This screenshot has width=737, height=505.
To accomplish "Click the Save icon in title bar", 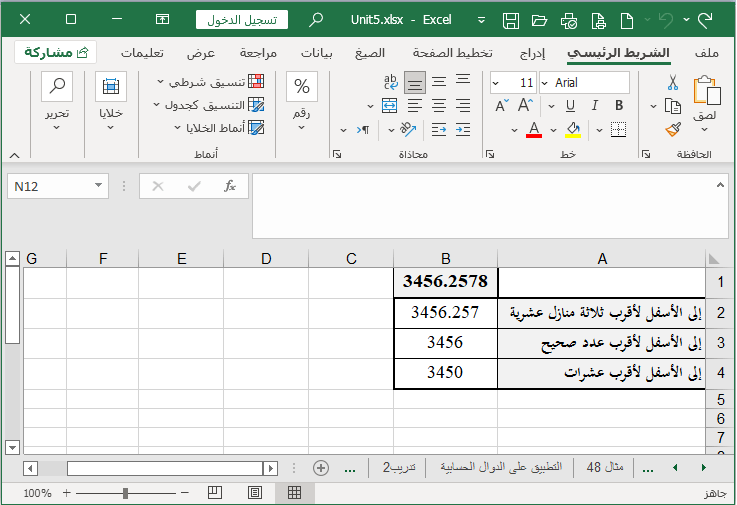I will pyautogui.click(x=511, y=19).
